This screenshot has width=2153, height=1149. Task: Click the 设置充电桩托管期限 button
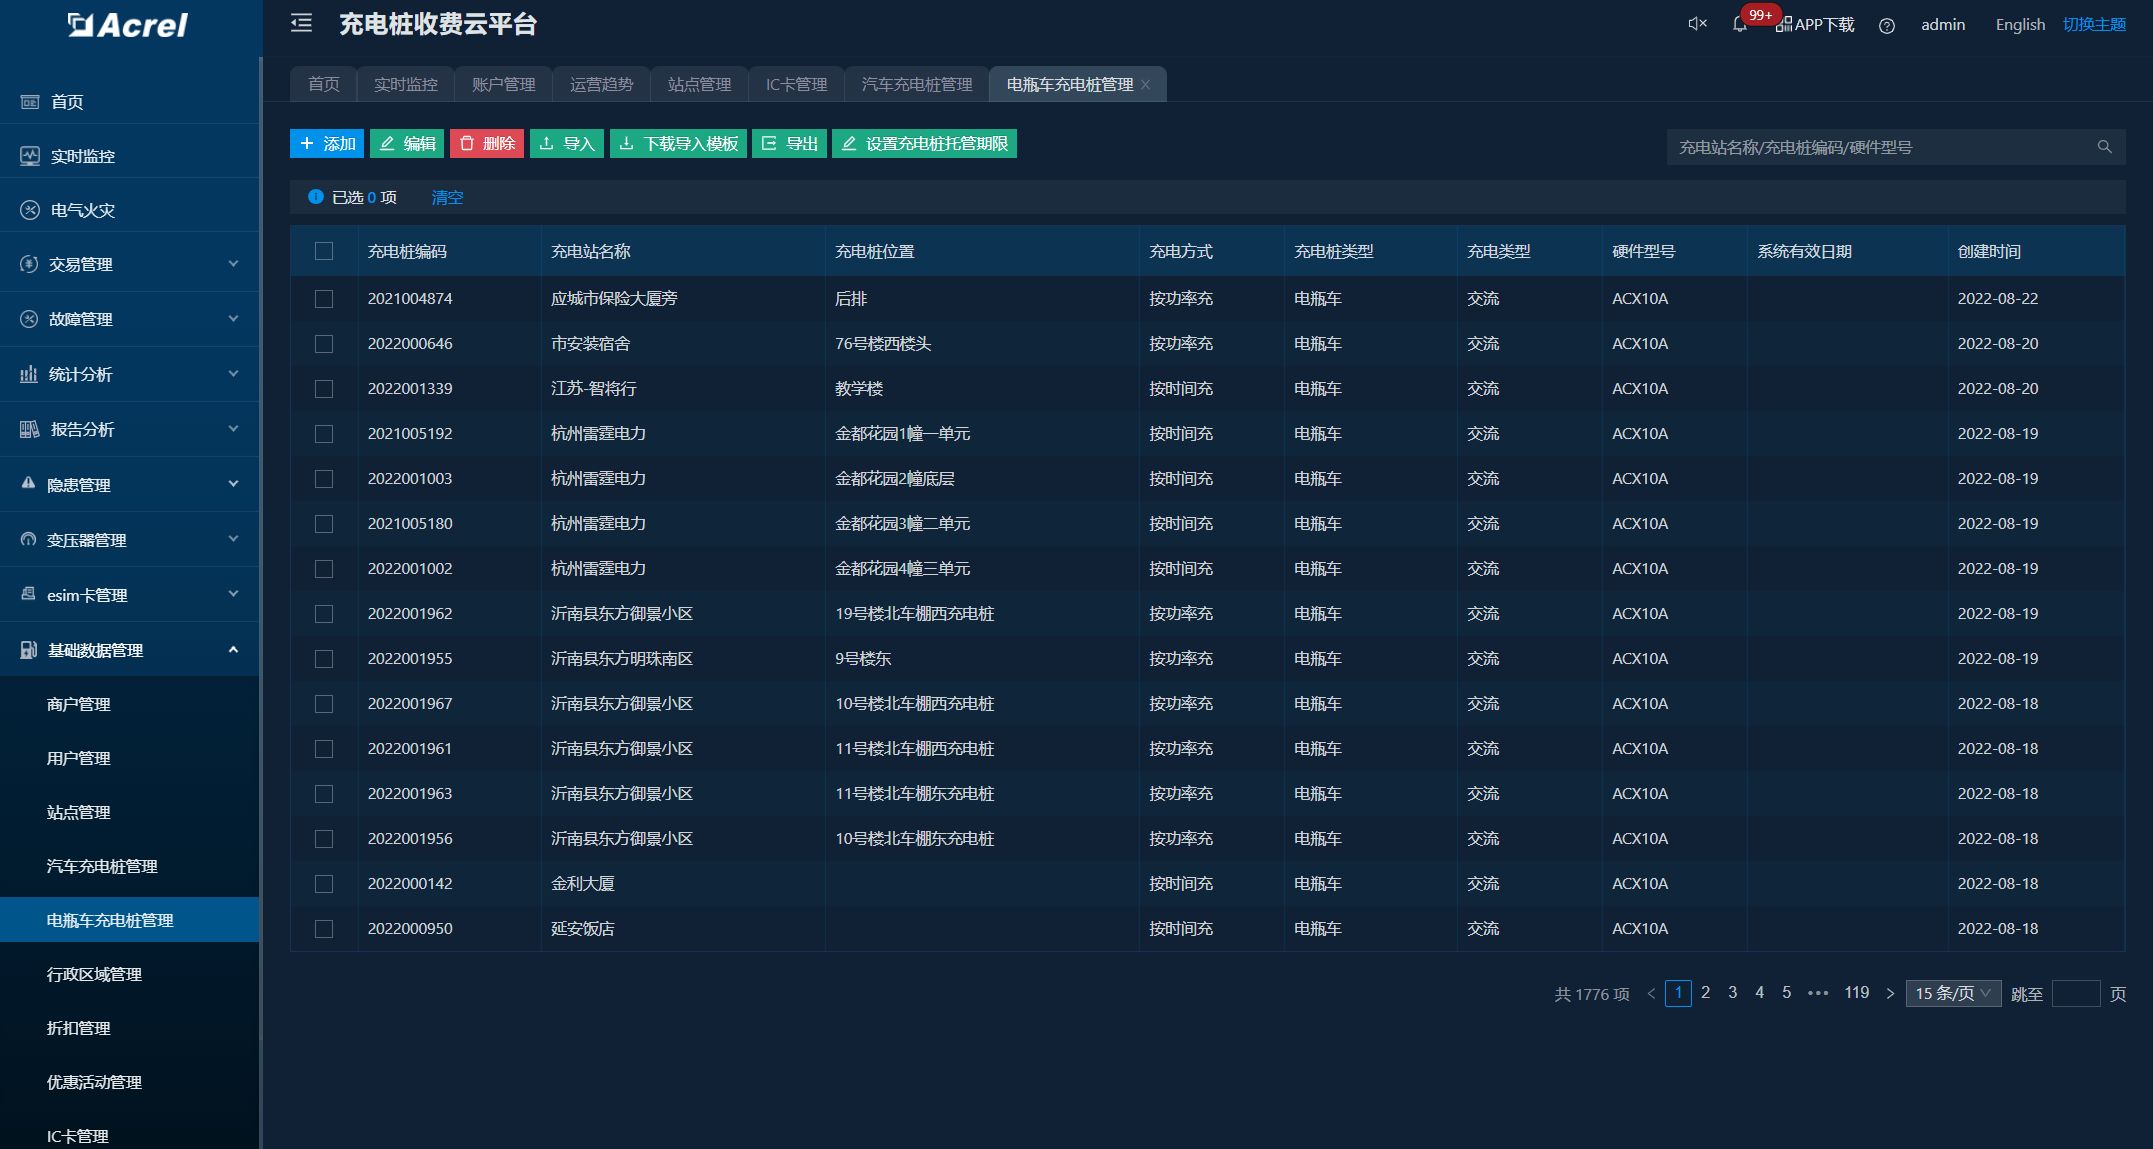coord(924,143)
